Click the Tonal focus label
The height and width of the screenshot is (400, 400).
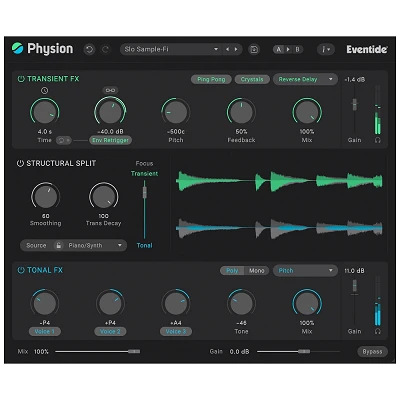144,245
